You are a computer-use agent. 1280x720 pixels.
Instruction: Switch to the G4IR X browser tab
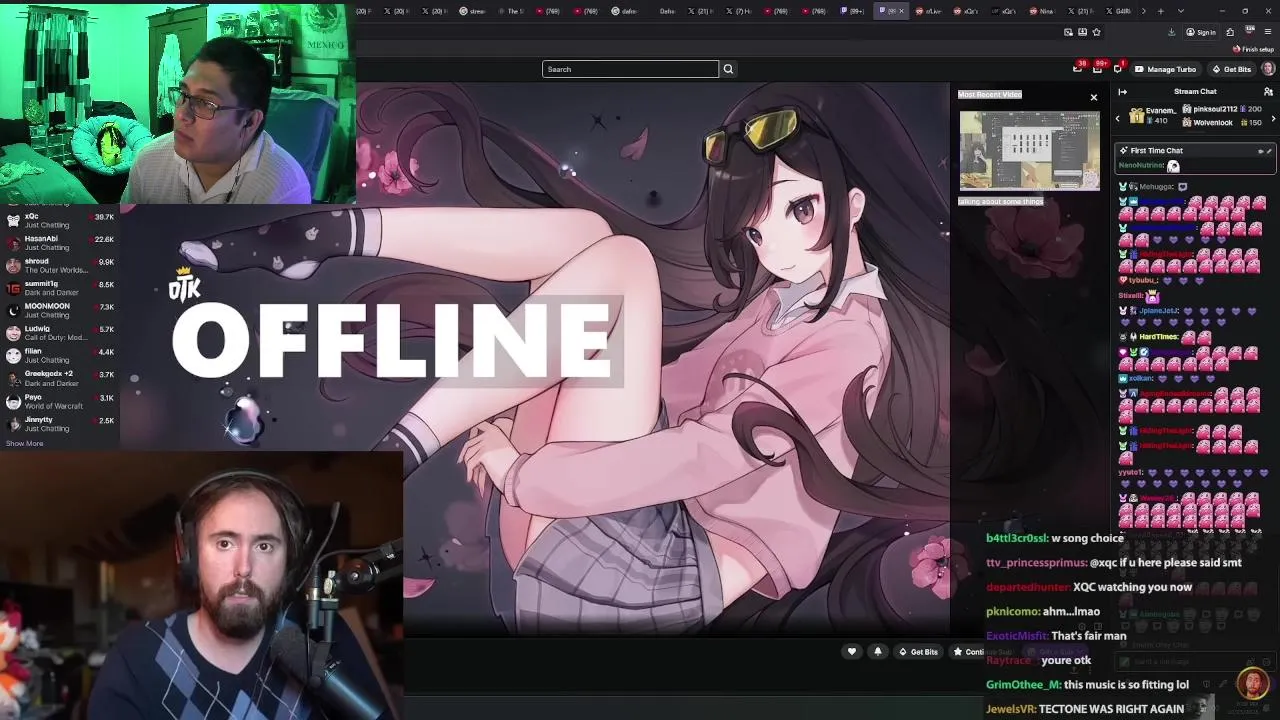click(x=1118, y=11)
